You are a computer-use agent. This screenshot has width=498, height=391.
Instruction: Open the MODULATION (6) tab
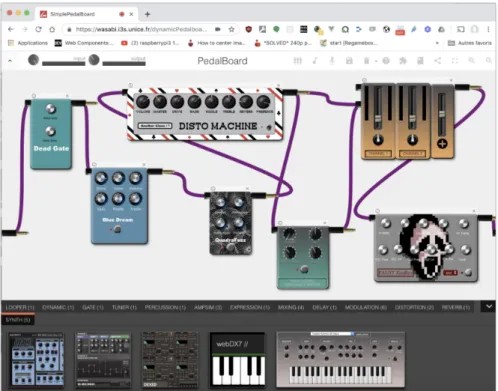[366, 307]
